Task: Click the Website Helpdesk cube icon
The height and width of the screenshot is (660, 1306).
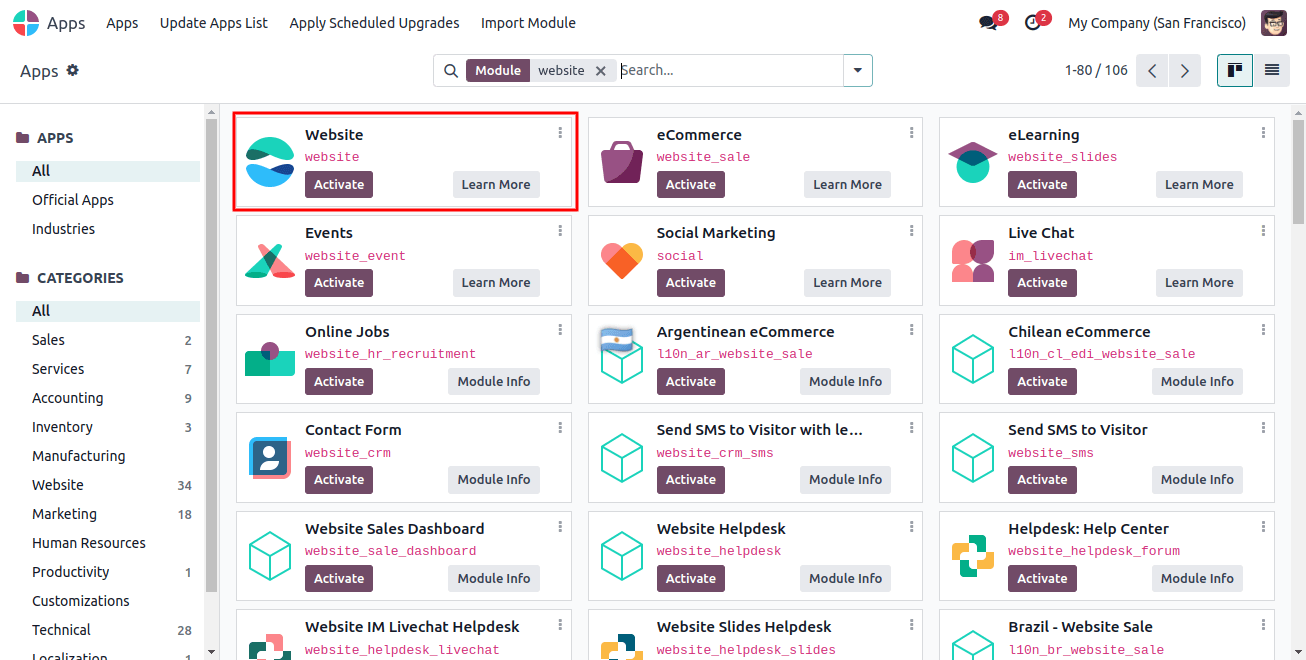Action: pos(622,556)
